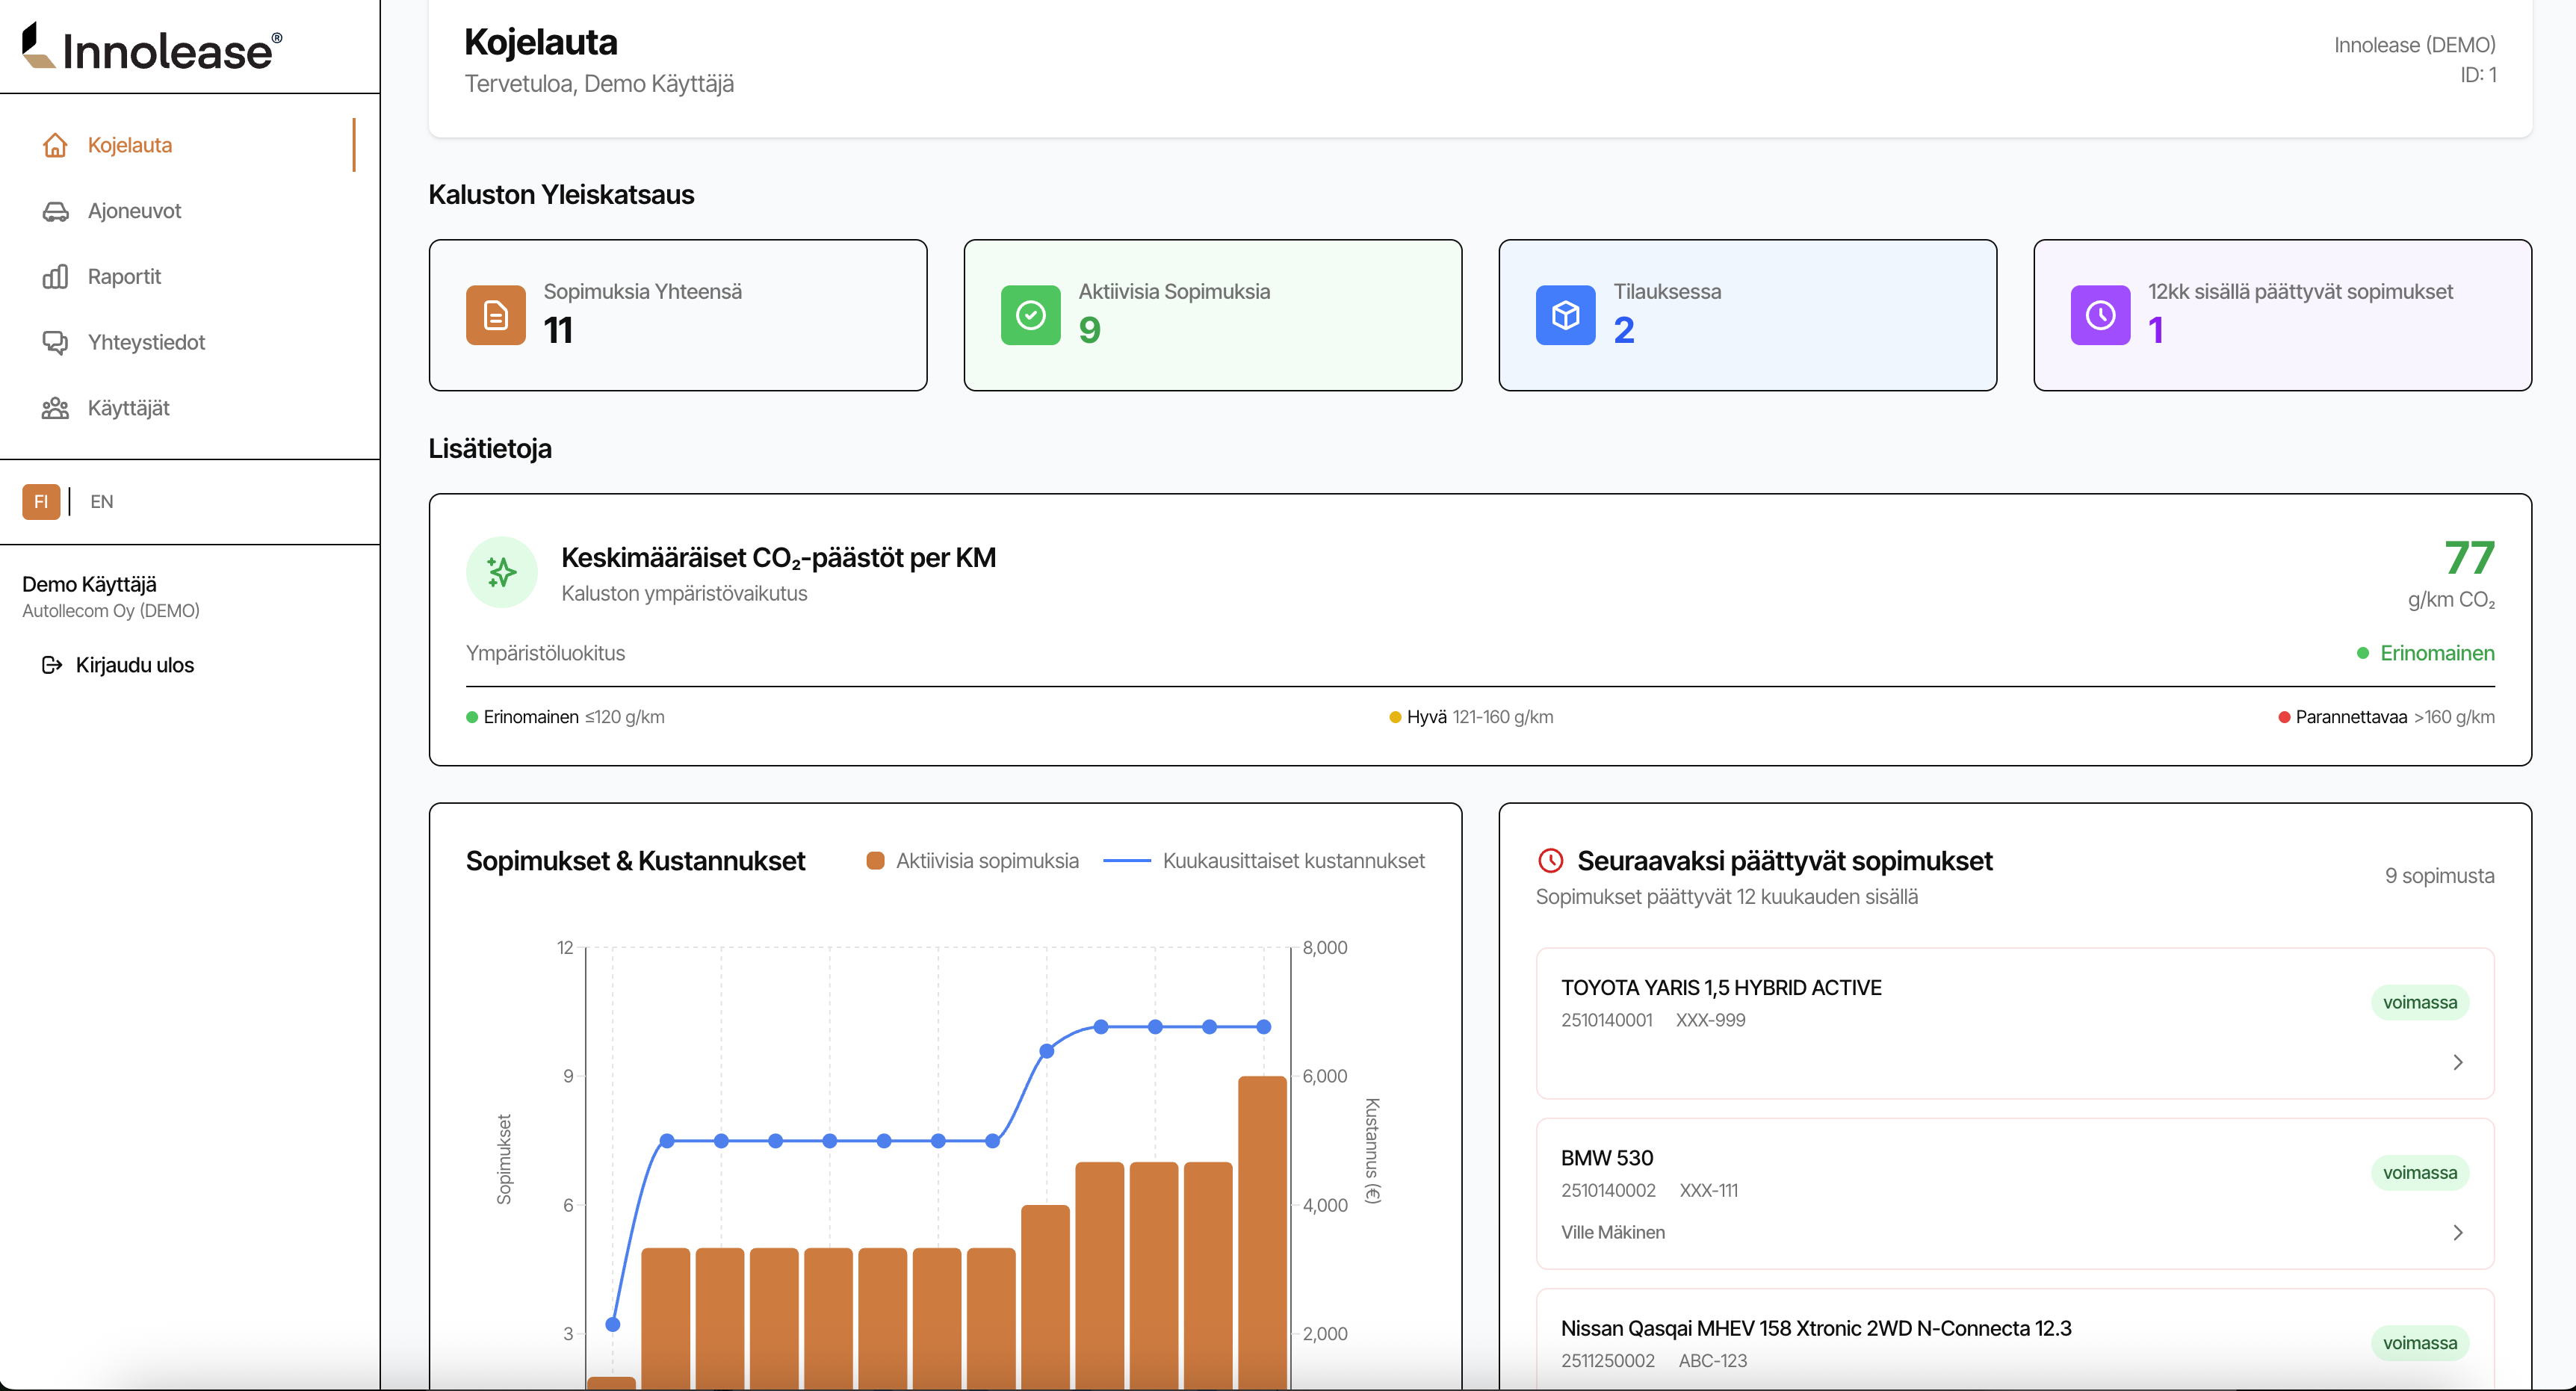Viewport: 2576px width, 1391px height.
Task: Click the Yhteystiedot chat bubble icon
Action: (x=55, y=342)
